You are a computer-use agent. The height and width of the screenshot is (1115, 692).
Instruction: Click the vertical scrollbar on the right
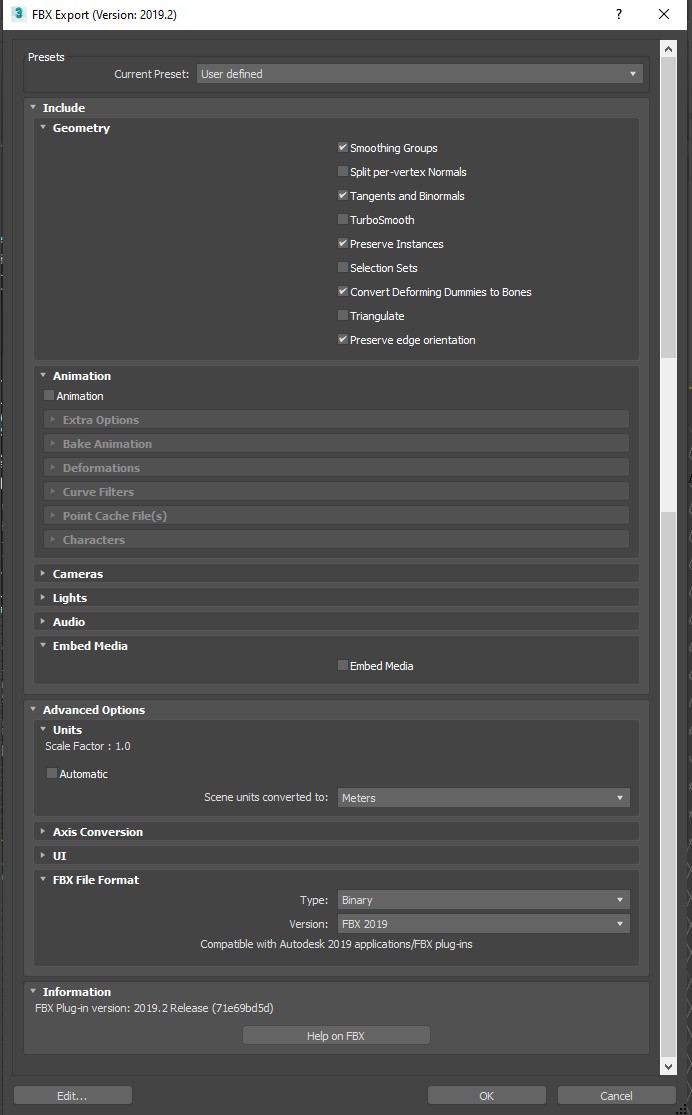[x=669, y=200]
